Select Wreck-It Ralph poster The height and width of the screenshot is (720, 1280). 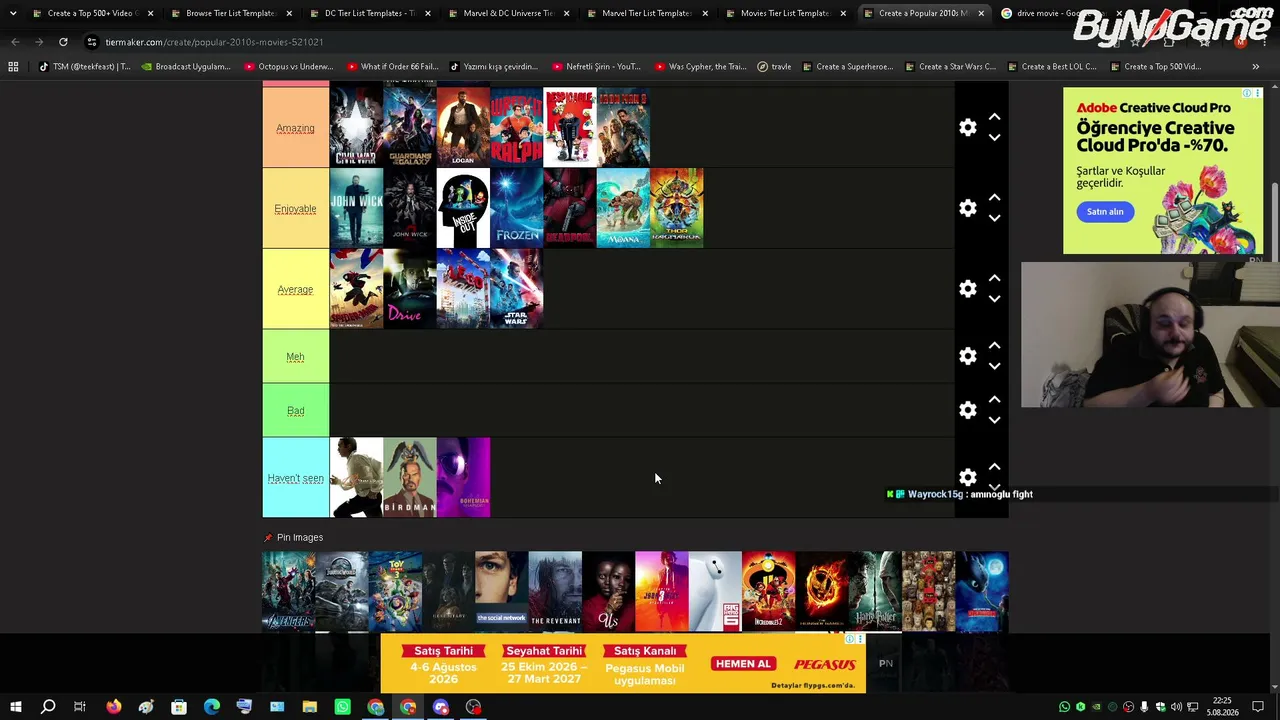click(x=516, y=127)
